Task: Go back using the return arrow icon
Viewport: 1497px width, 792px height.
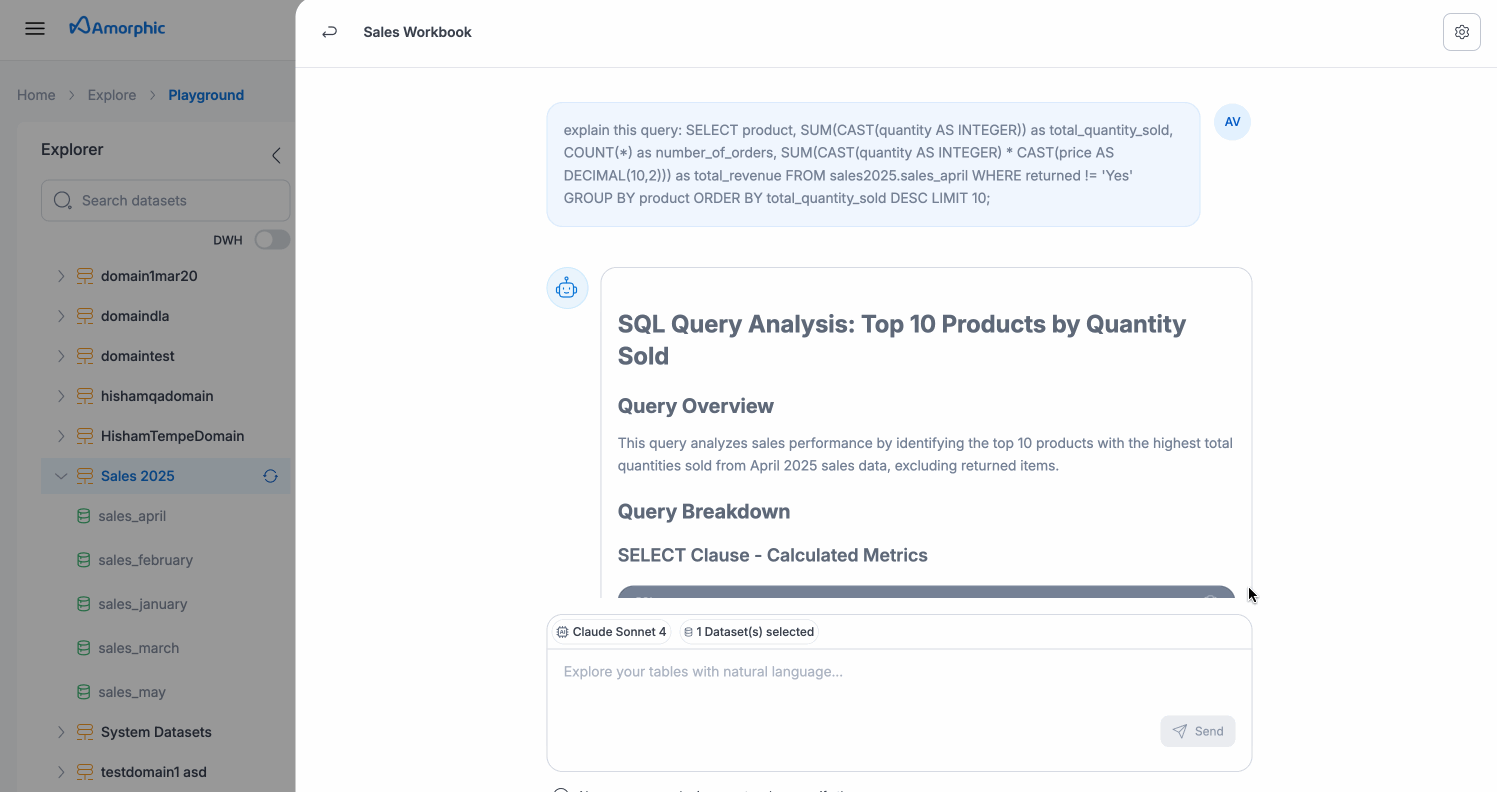Action: point(329,32)
